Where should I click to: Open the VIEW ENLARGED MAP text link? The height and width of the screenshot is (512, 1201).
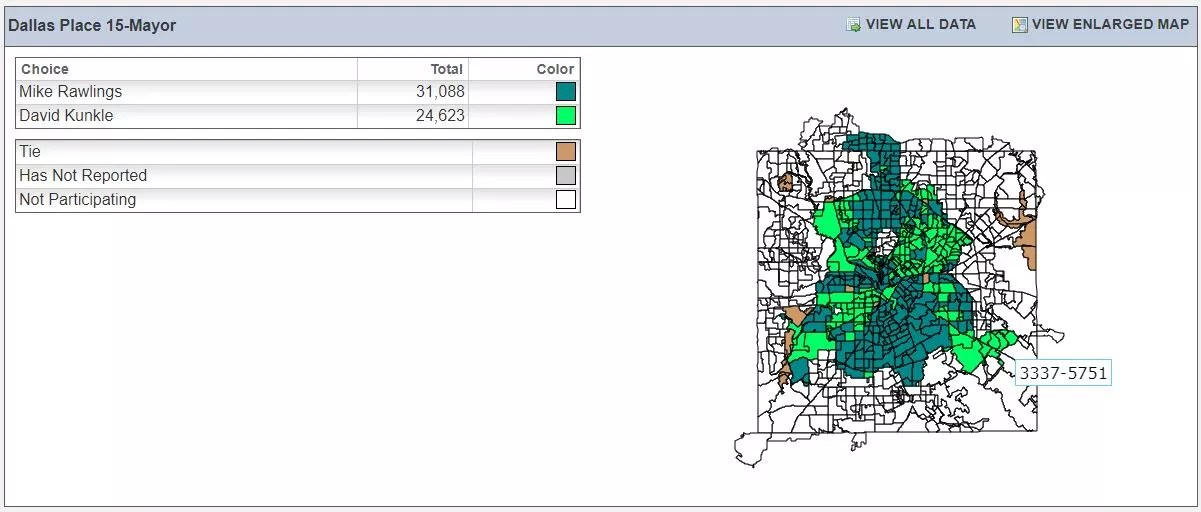(1110, 25)
